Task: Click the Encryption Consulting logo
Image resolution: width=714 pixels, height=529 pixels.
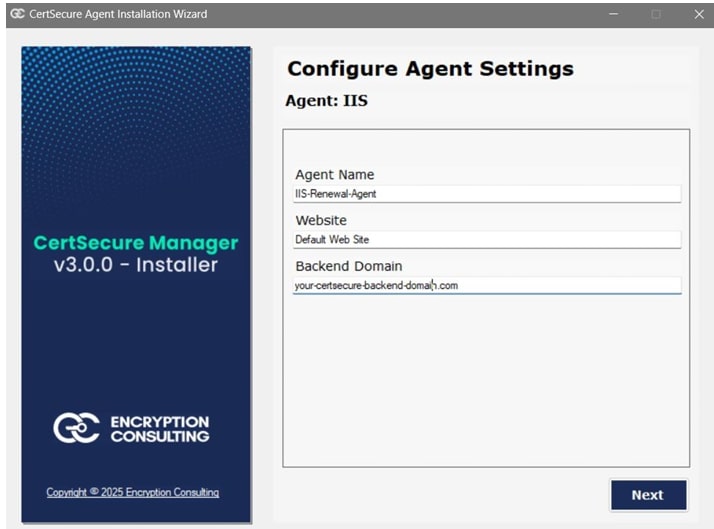Action: pyautogui.click(x=131, y=428)
